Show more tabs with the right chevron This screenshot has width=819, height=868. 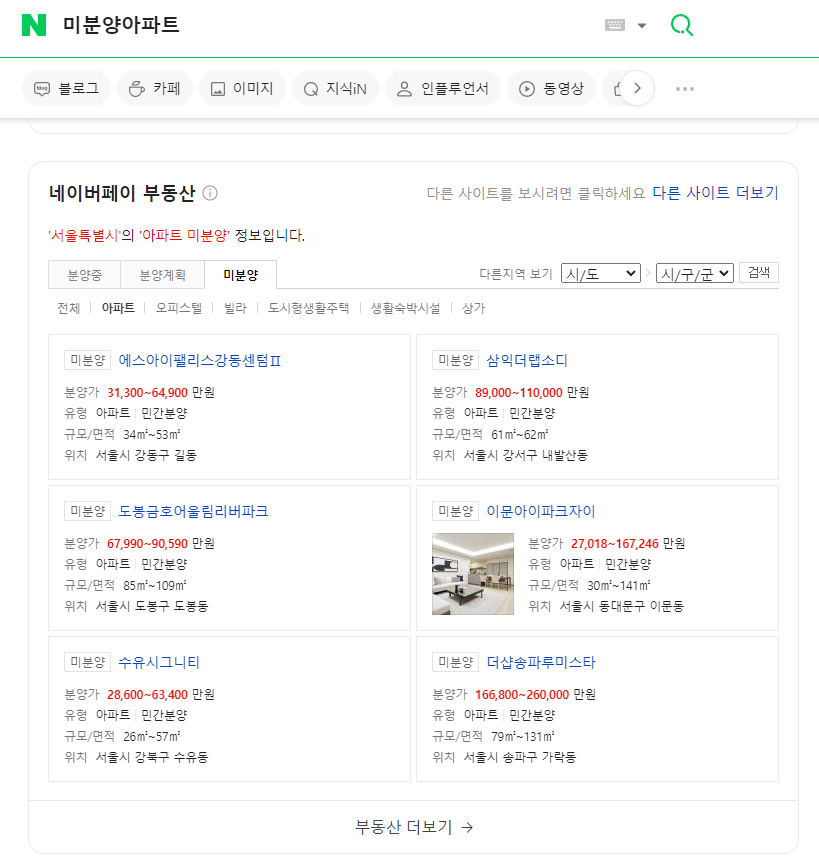click(637, 88)
